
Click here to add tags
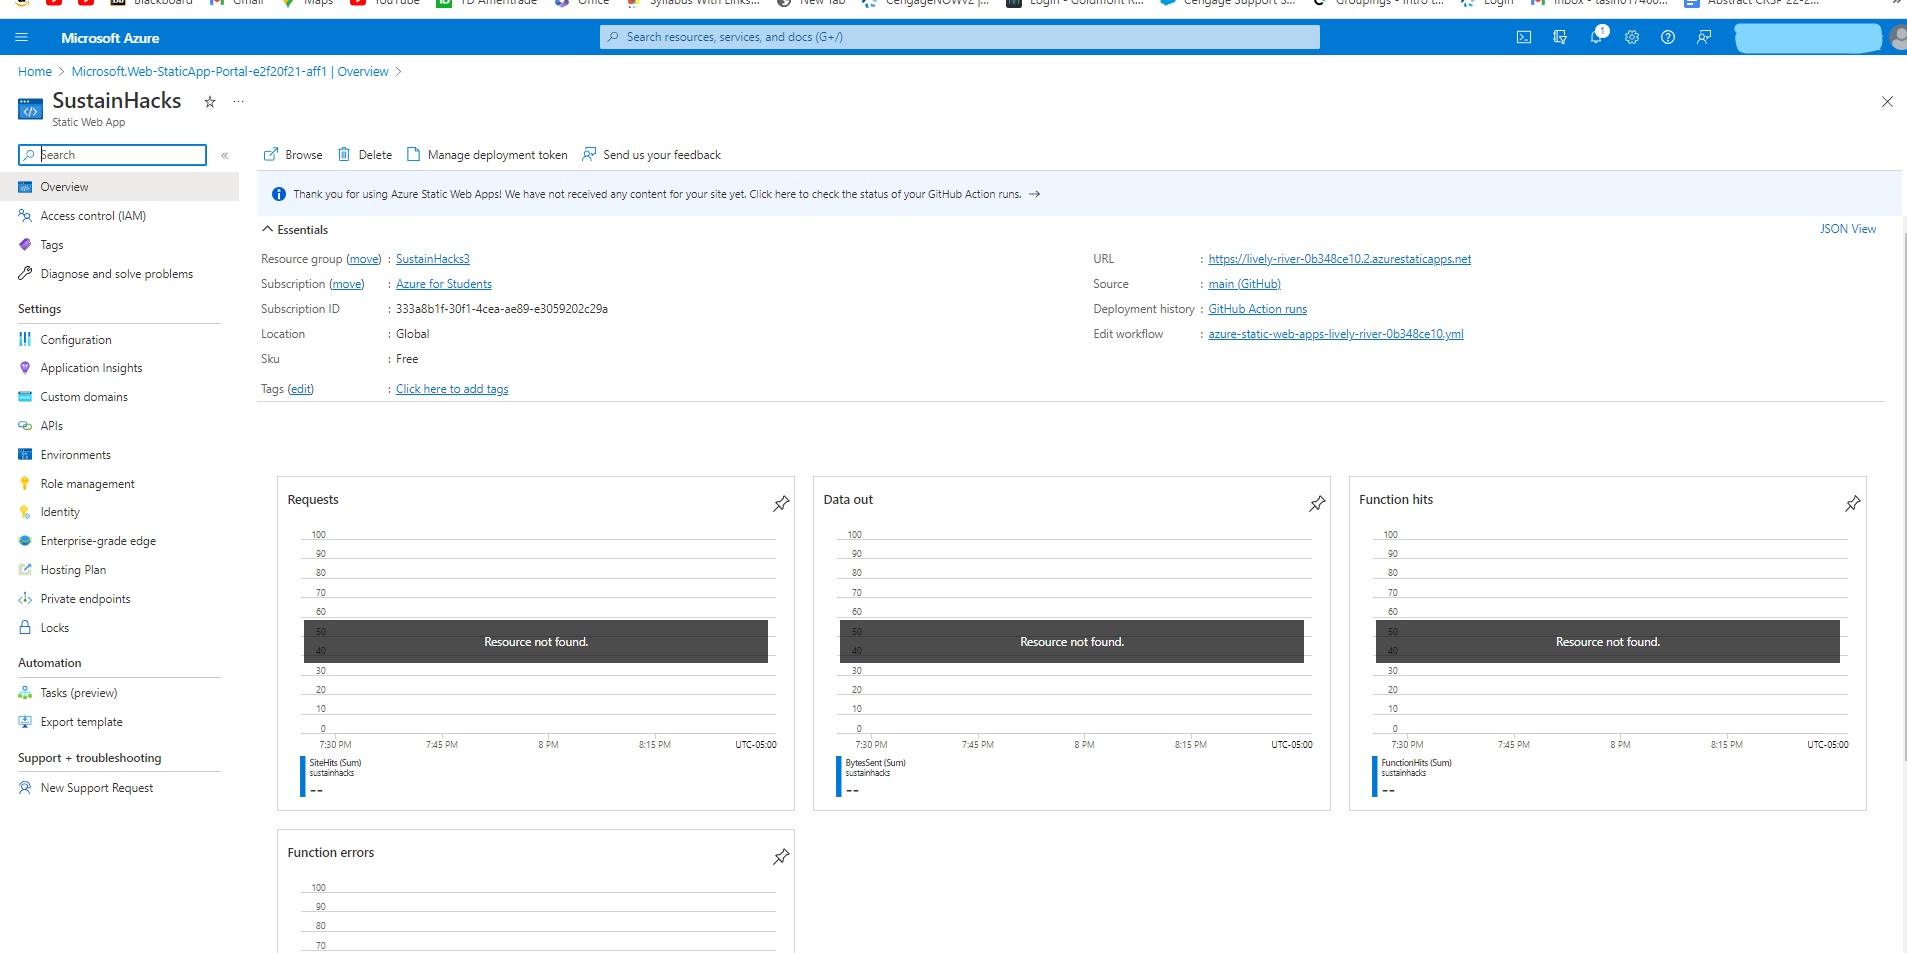coord(452,389)
